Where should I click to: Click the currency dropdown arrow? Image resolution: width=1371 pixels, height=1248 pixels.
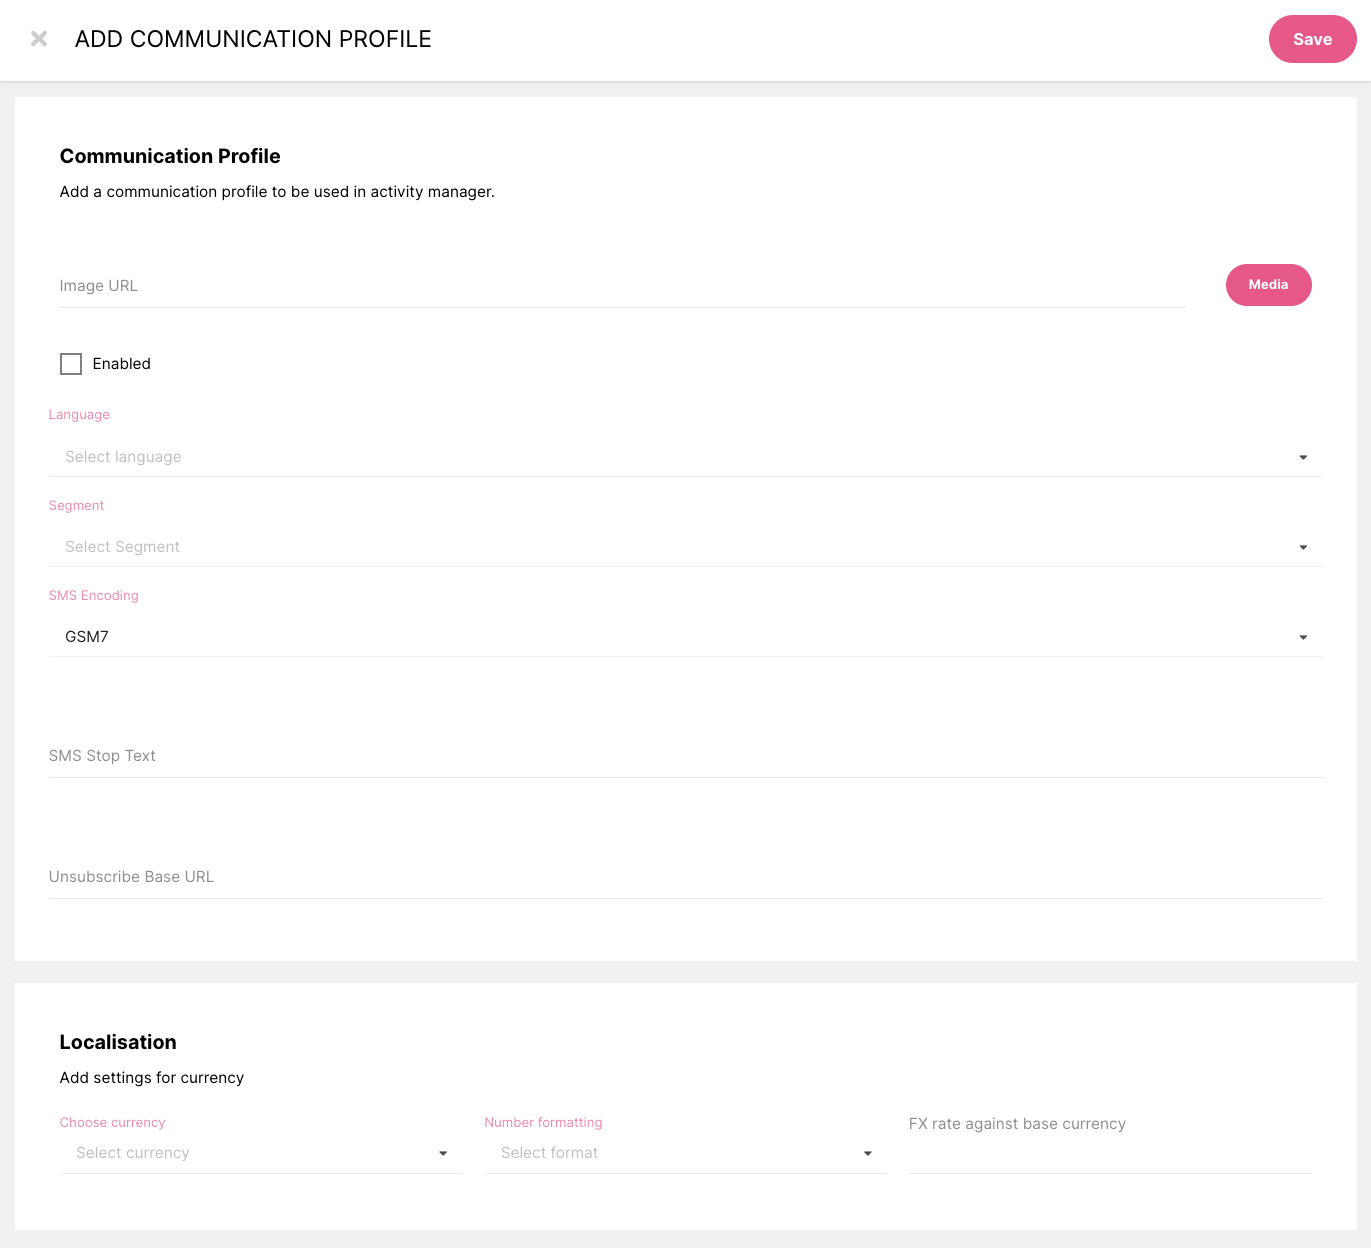[443, 1154]
